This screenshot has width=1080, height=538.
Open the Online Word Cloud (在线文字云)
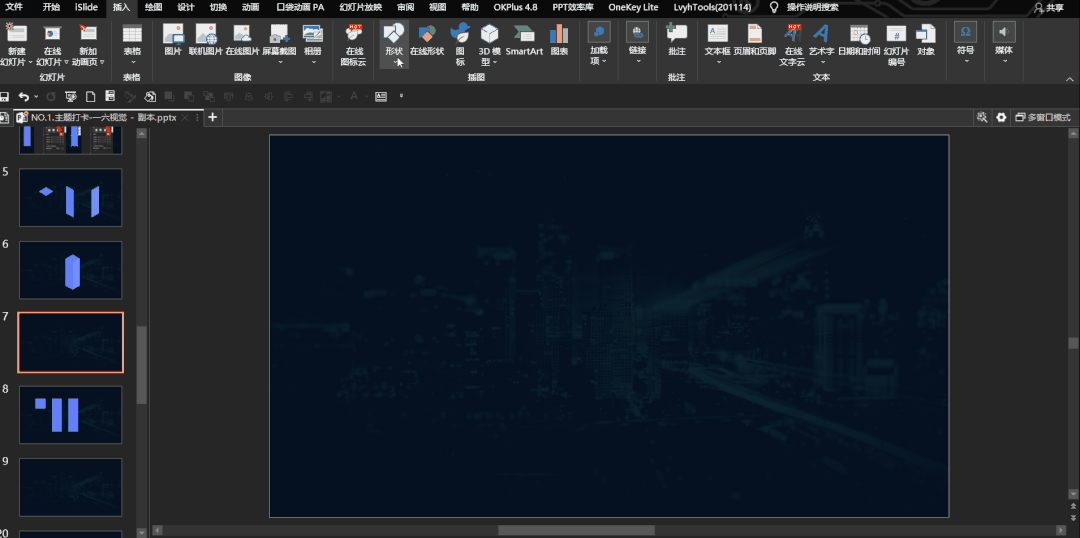coord(792,33)
